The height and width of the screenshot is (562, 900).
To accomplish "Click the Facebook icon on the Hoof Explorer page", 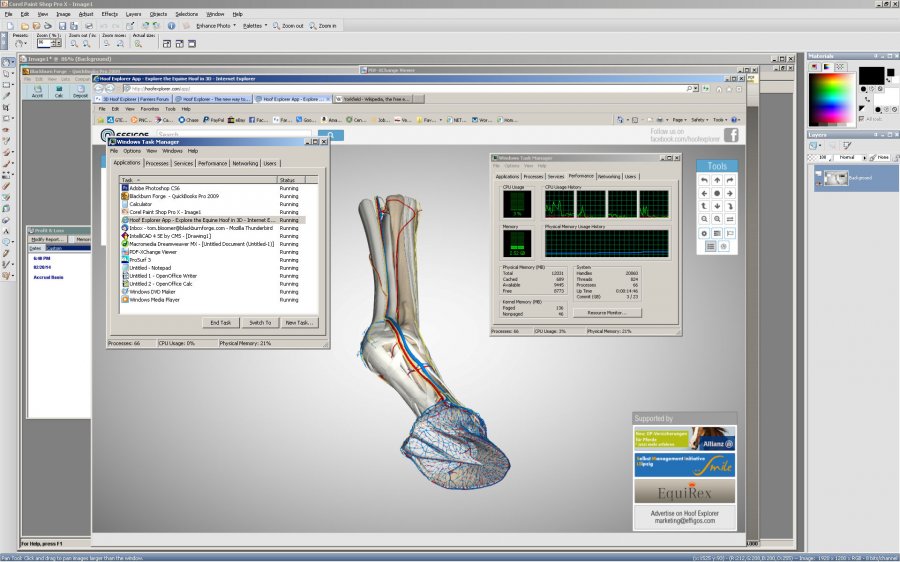I will pos(731,135).
